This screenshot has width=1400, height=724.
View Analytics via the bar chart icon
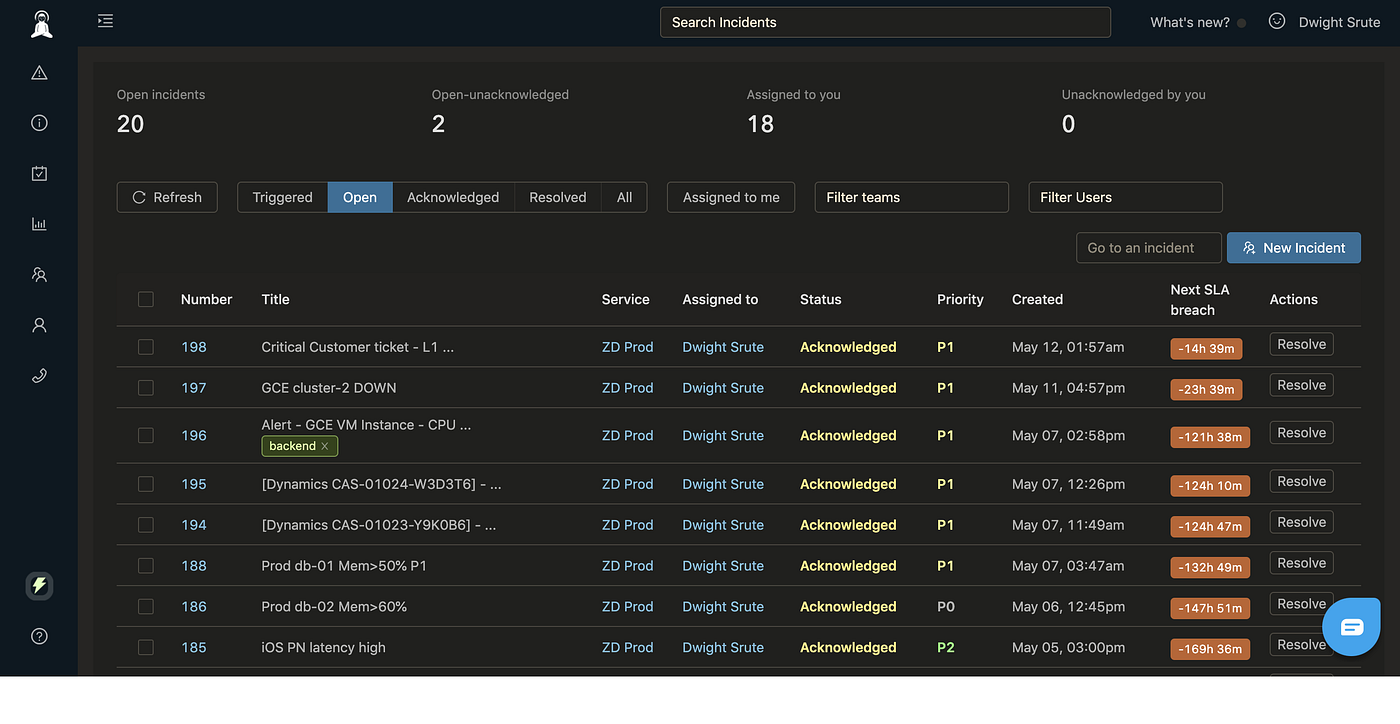(38, 223)
